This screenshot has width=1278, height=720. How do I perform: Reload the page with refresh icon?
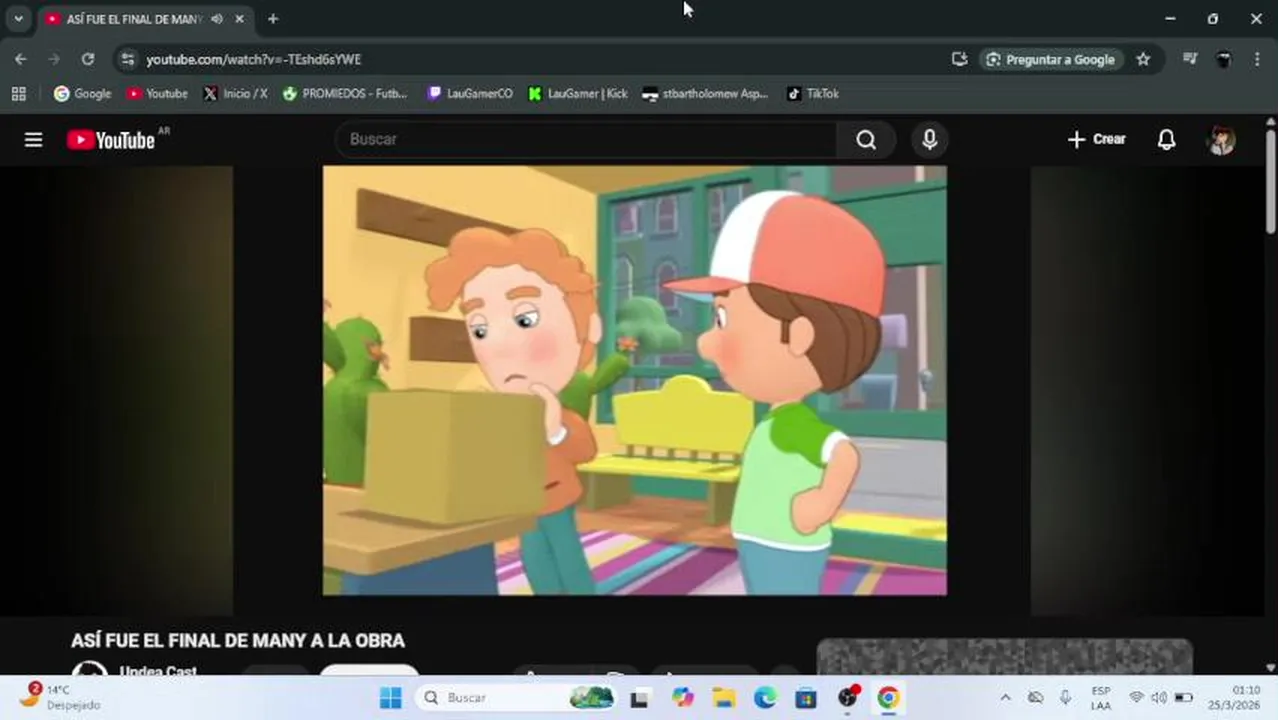[88, 59]
